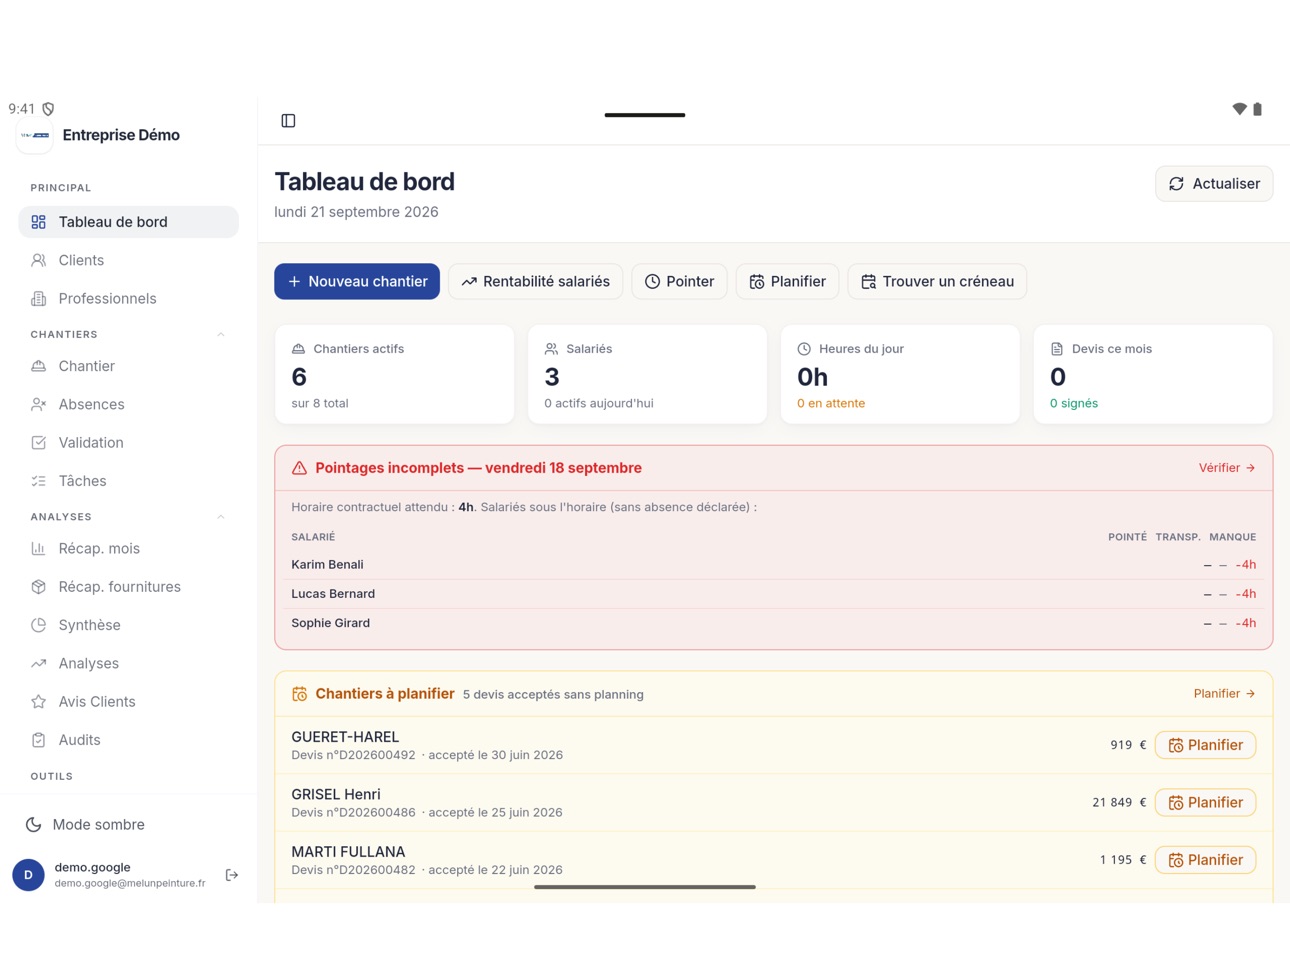Open the Chantiers actifs card

(x=394, y=374)
